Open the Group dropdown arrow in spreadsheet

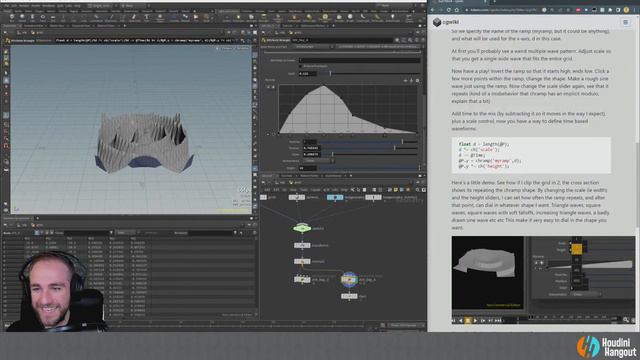[x=111, y=233]
